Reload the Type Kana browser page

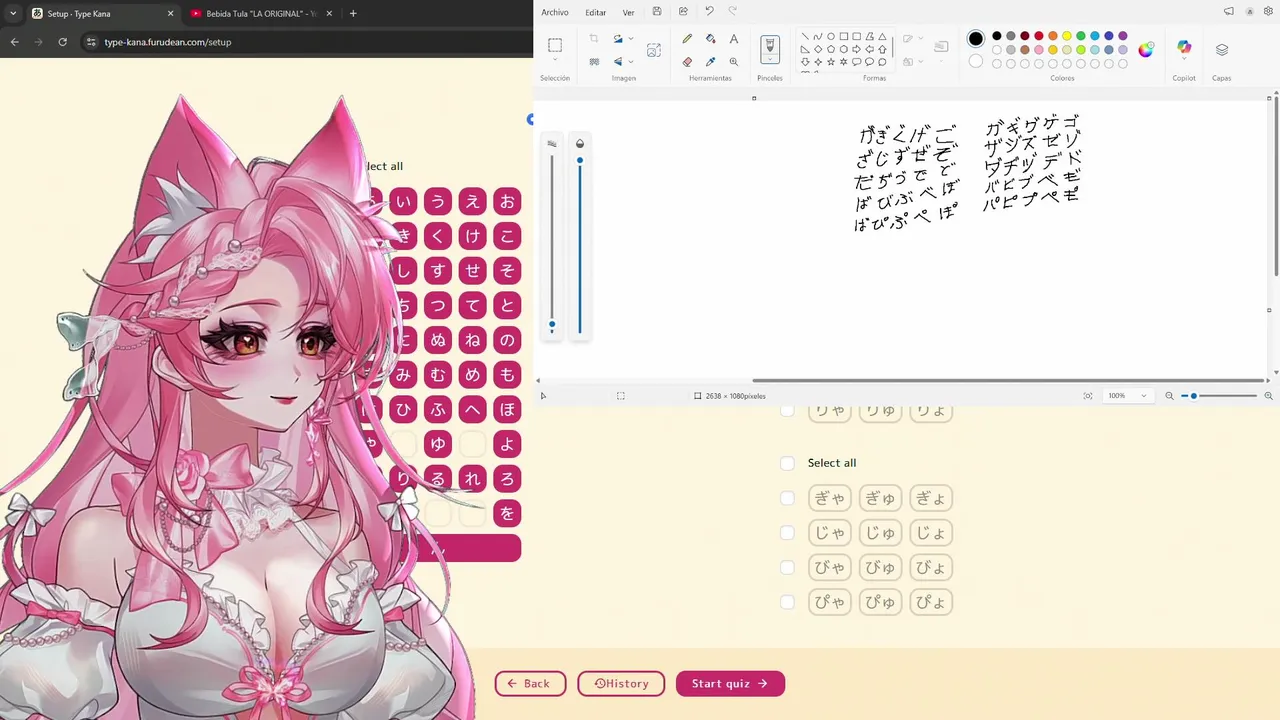(62, 42)
